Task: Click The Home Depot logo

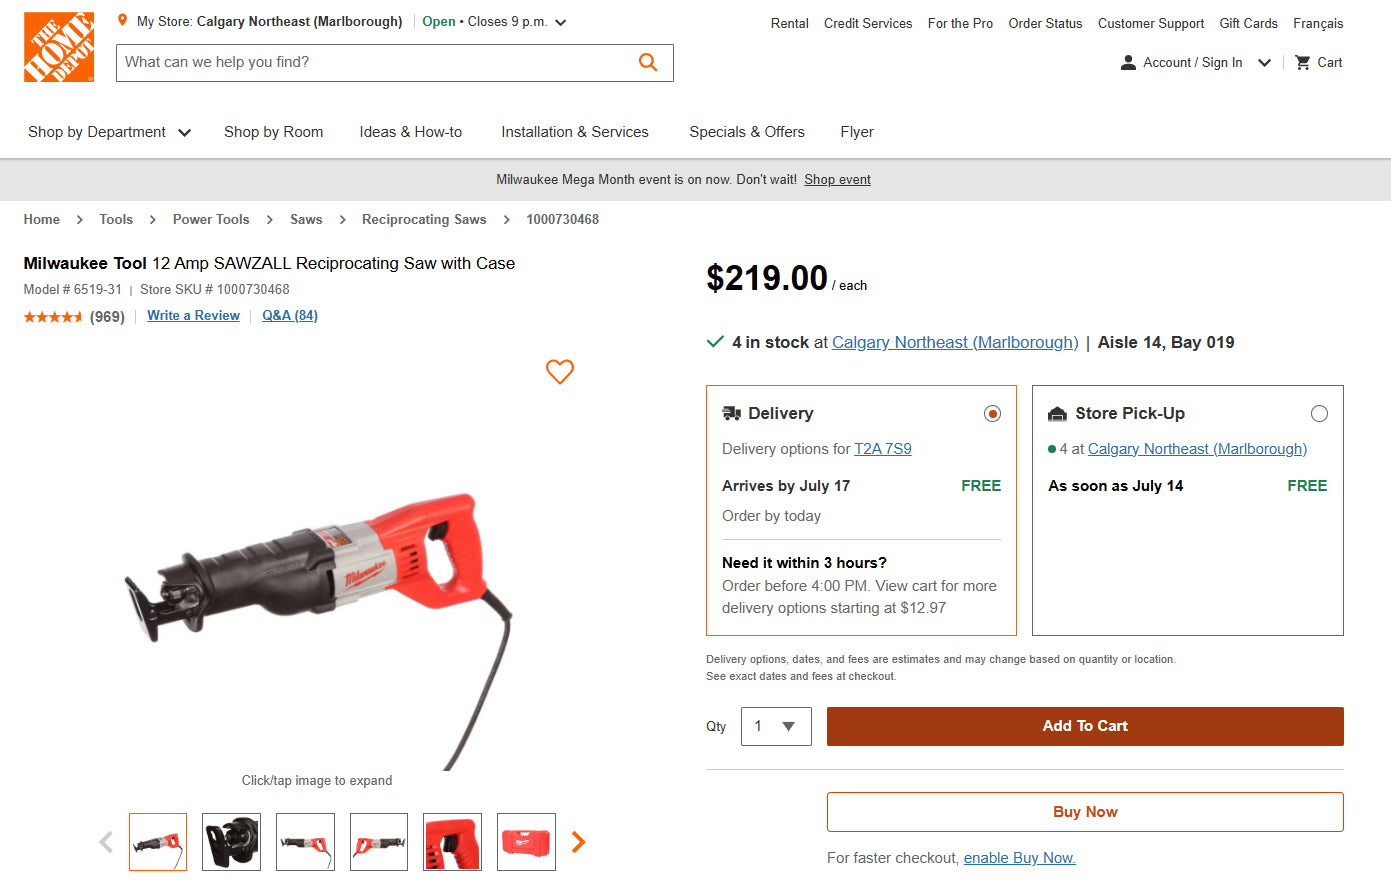Action: pyautogui.click(x=59, y=47)
